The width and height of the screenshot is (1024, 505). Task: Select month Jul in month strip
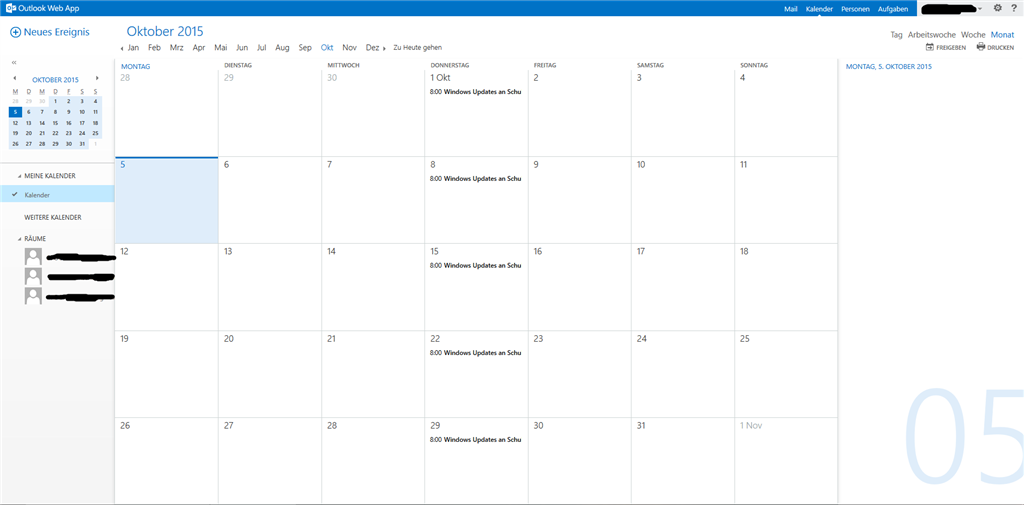pyautogui.click(x=262, y=48)
